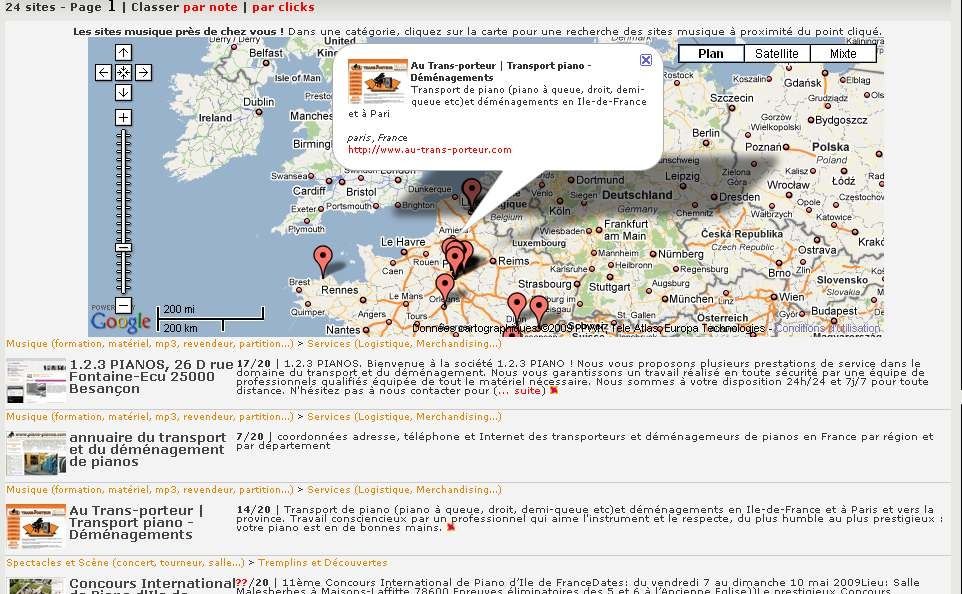Open Au Trans-porter listing title
The image size is (962, 594).
pos(136,522)
